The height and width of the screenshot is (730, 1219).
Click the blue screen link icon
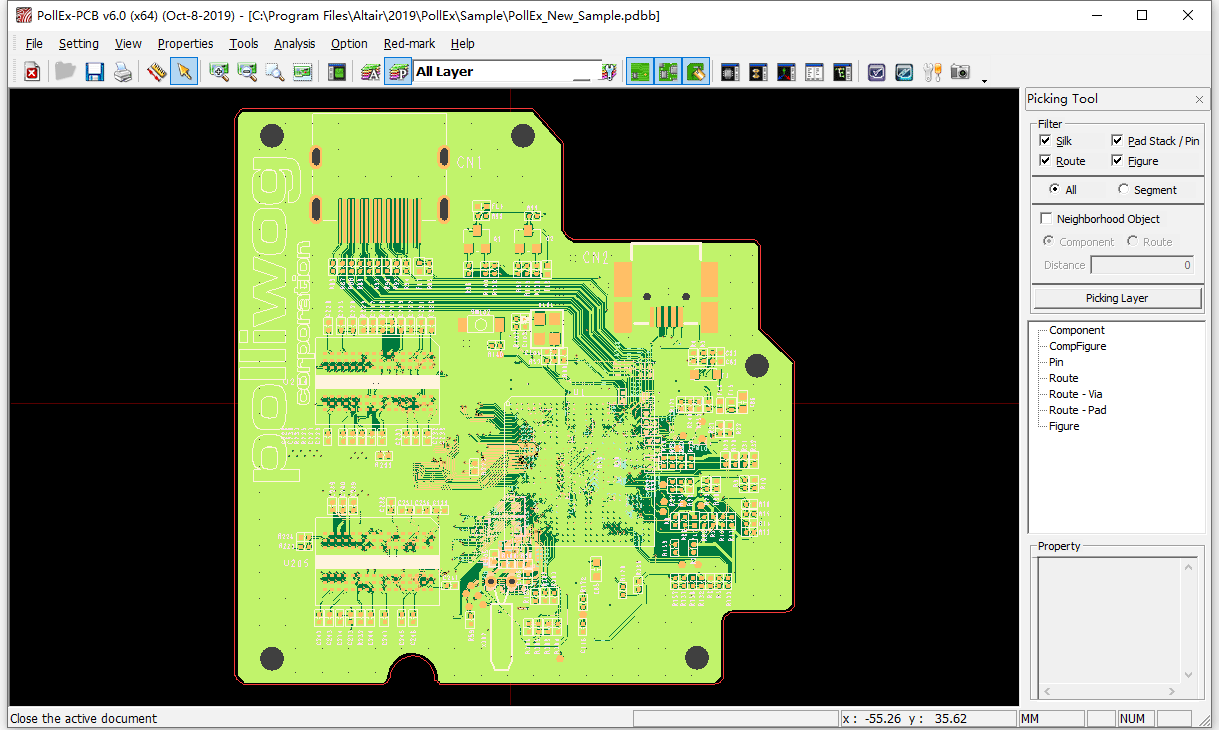click(x=904, y=72)
